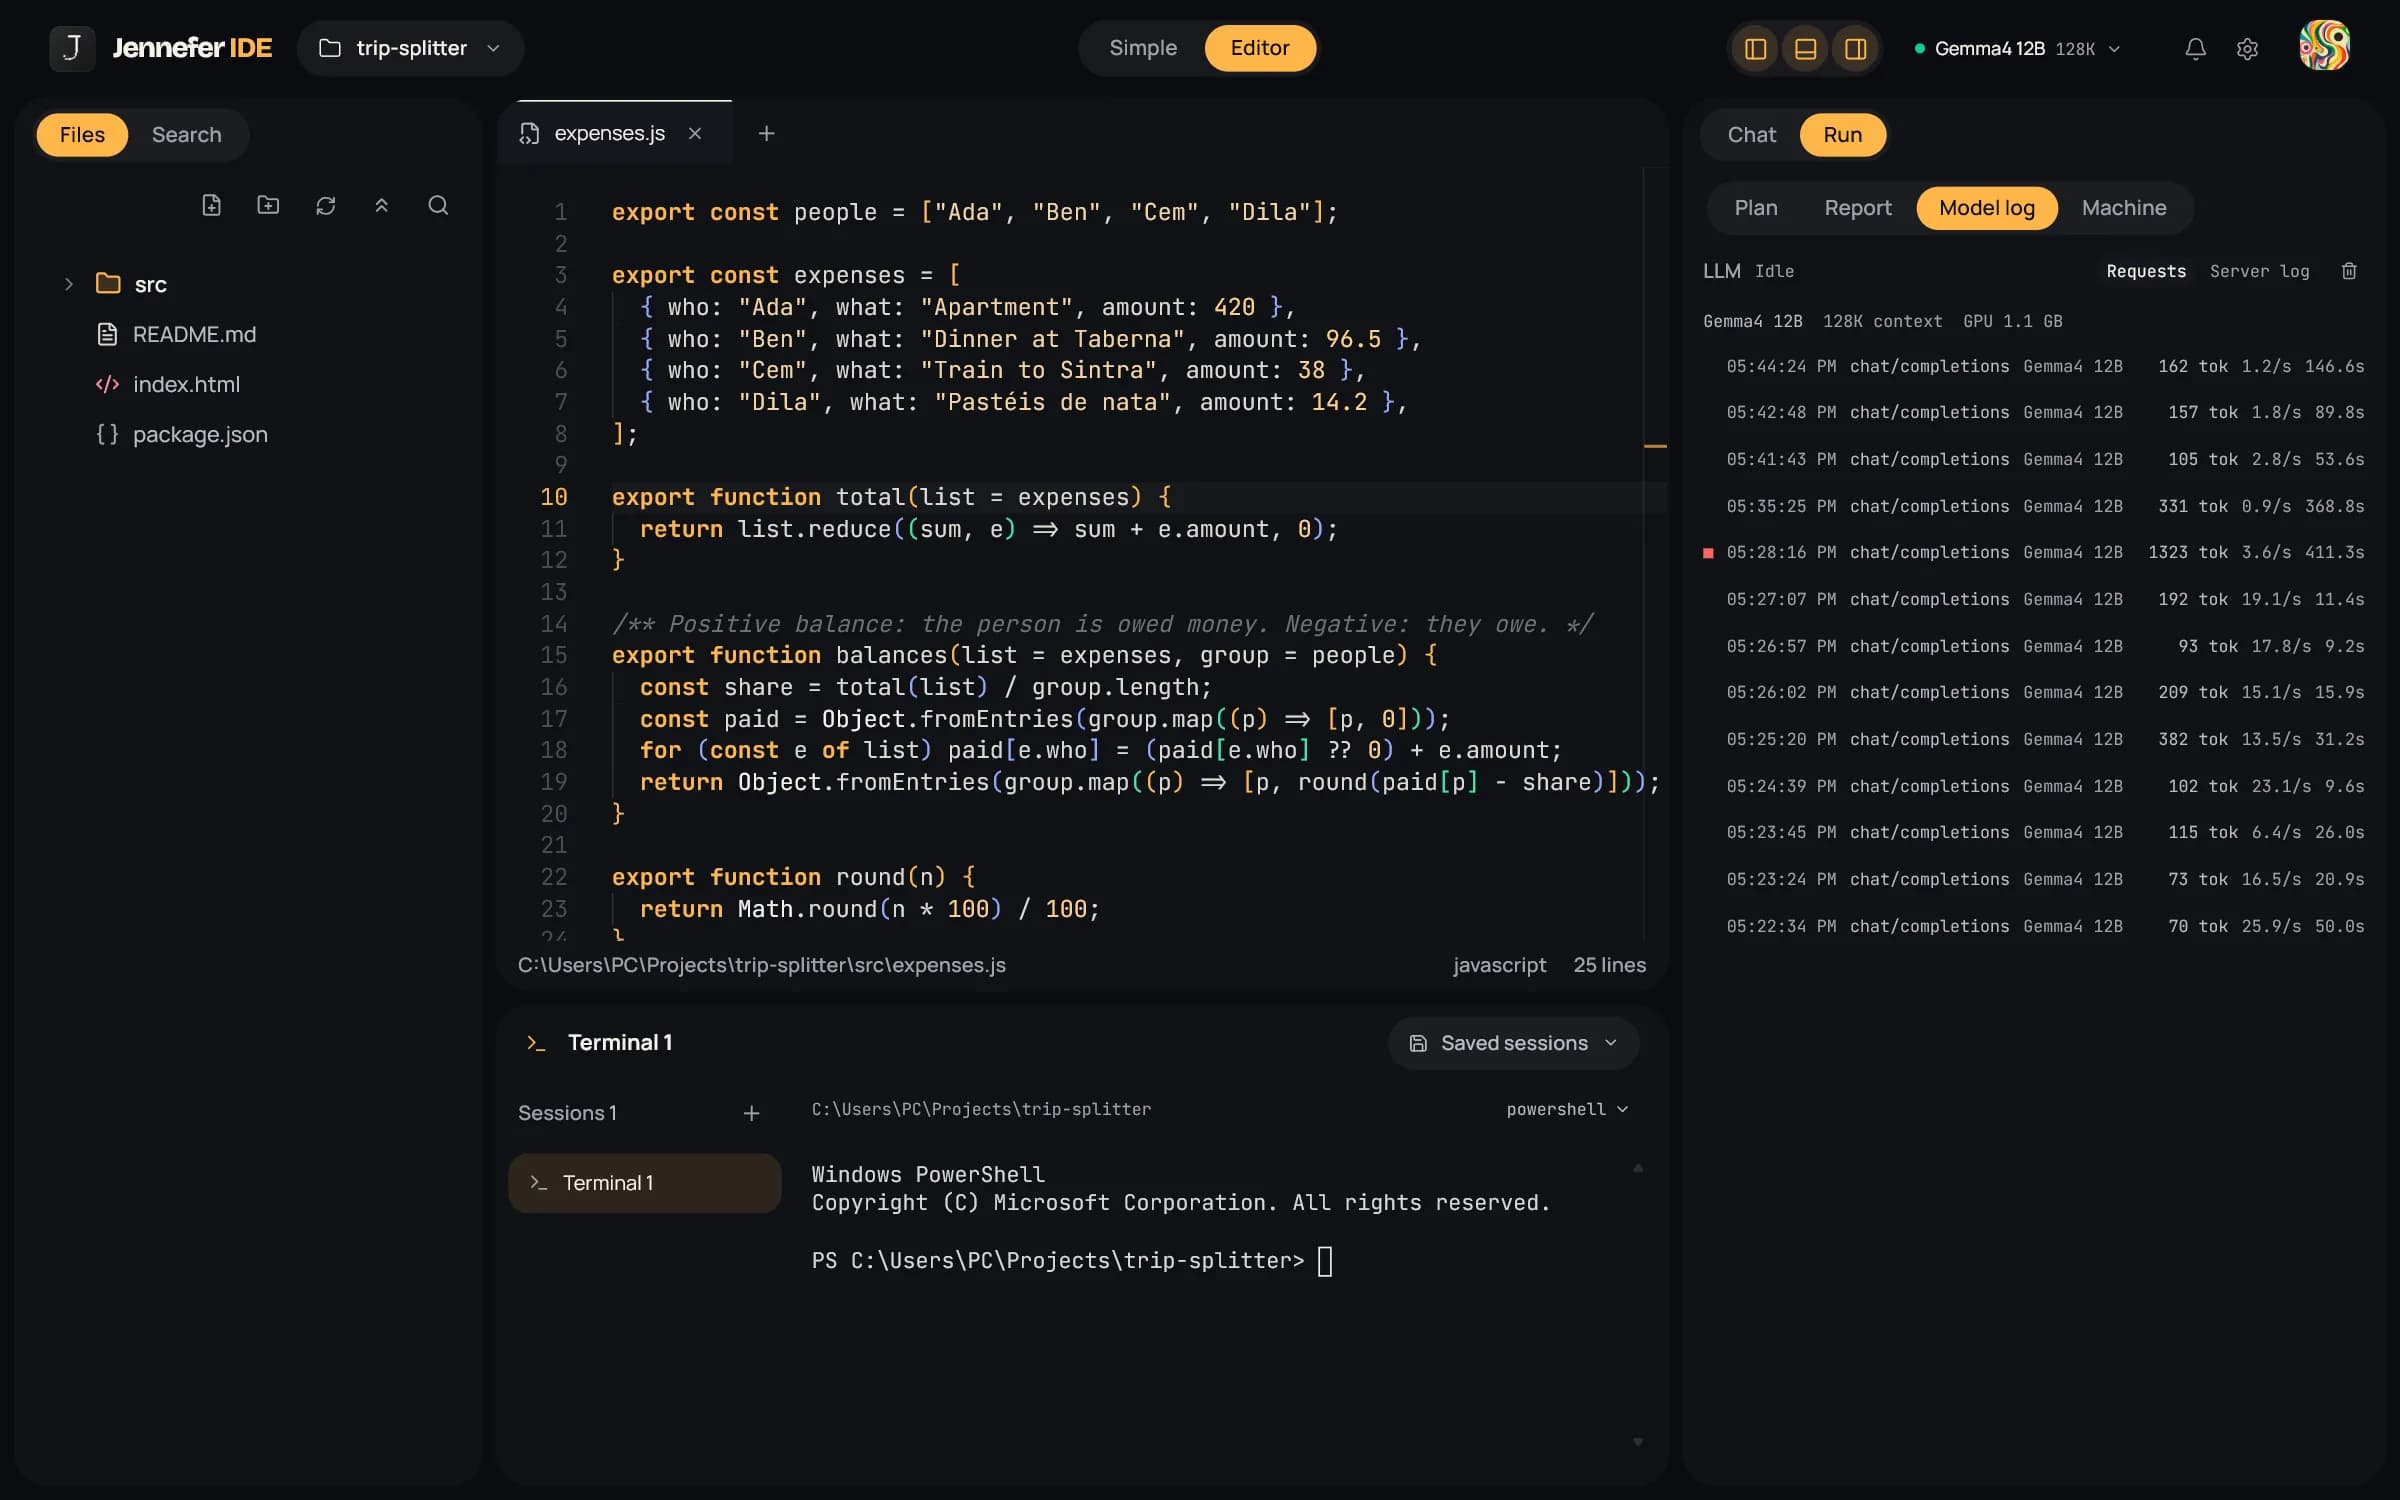
Task: Click the terminal prompt input line
Action: click(x=1072, y=1260)
